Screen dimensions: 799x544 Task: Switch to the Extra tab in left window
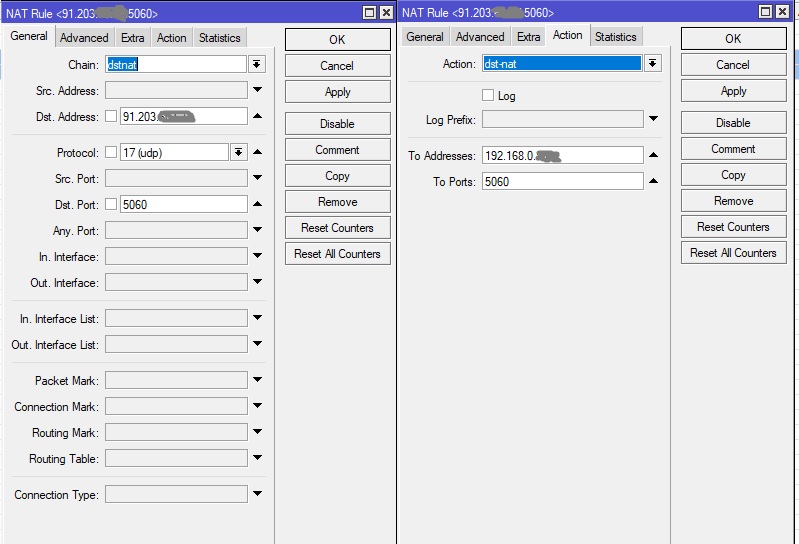click(132, 38)
